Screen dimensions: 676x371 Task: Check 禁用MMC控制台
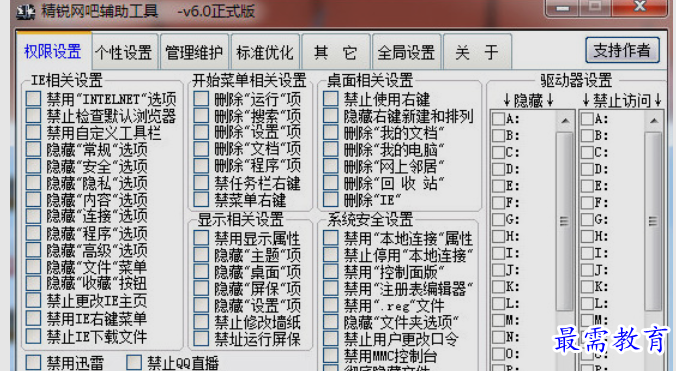pyautogui.click(x=331, y=355)
